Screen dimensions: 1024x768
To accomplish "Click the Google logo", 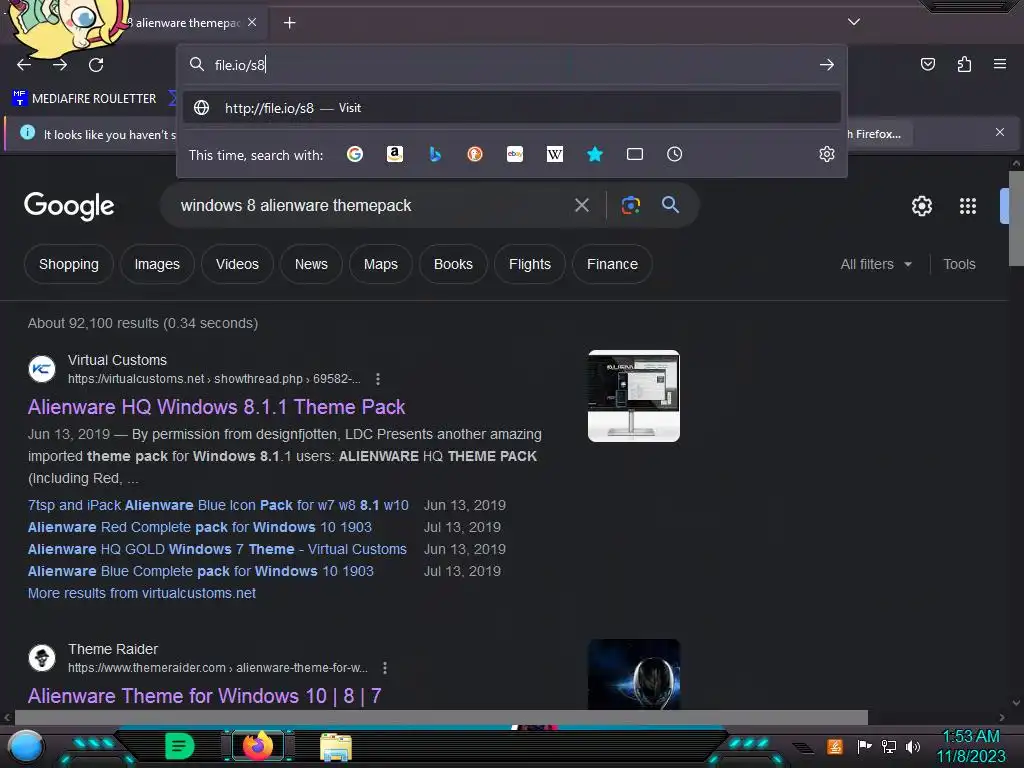I will tap(69, 206).
